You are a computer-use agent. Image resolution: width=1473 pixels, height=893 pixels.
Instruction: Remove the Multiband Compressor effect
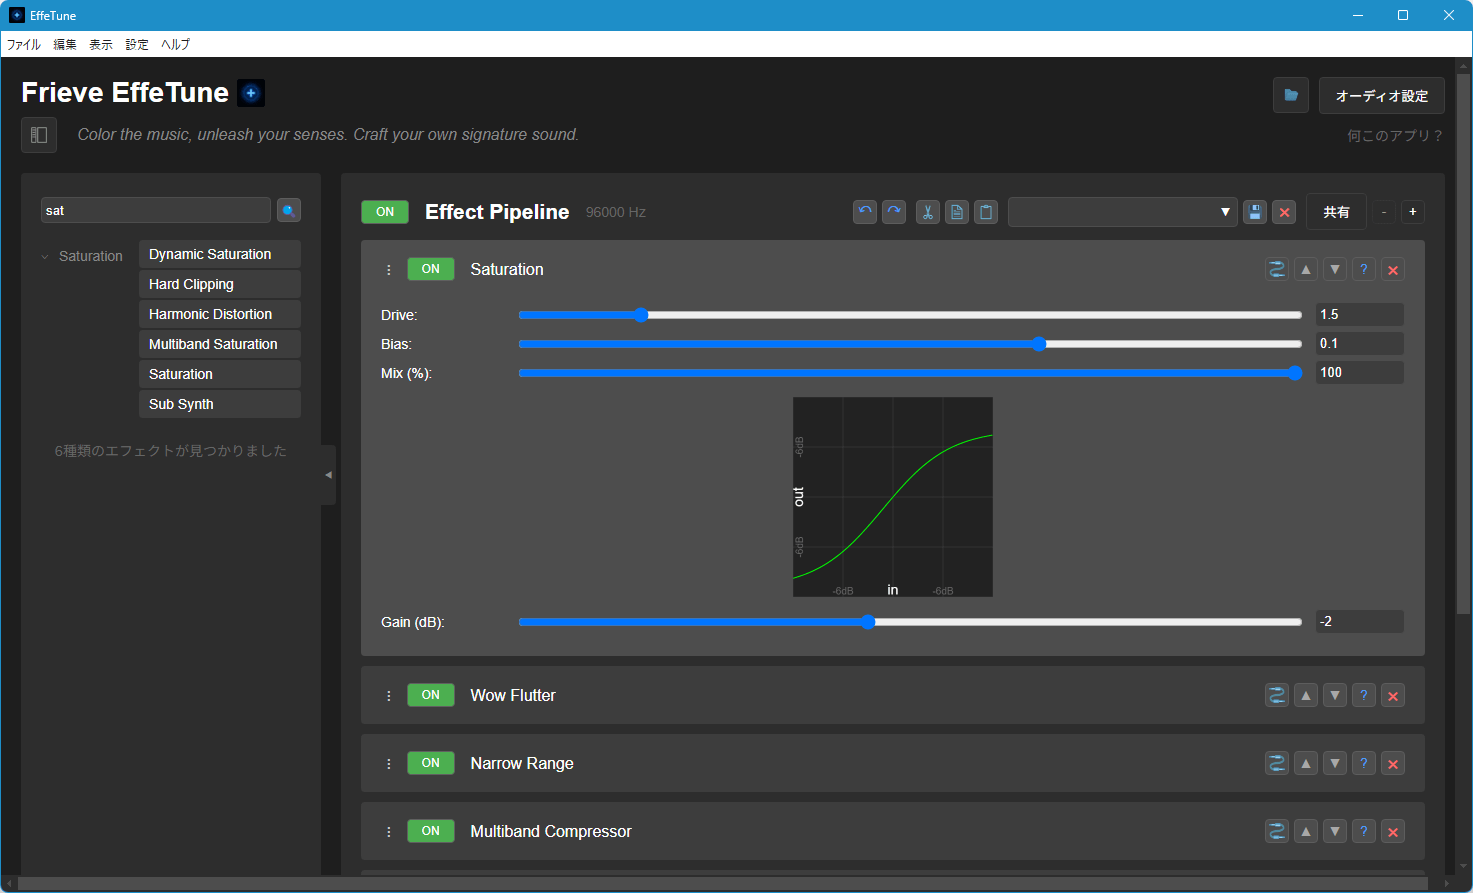pos(1393,831)
